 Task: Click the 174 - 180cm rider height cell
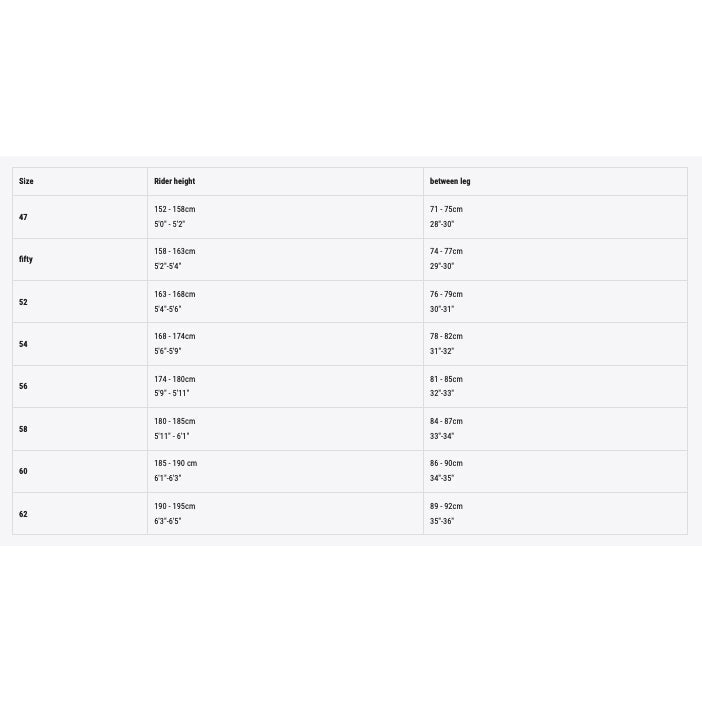[174, 380]
